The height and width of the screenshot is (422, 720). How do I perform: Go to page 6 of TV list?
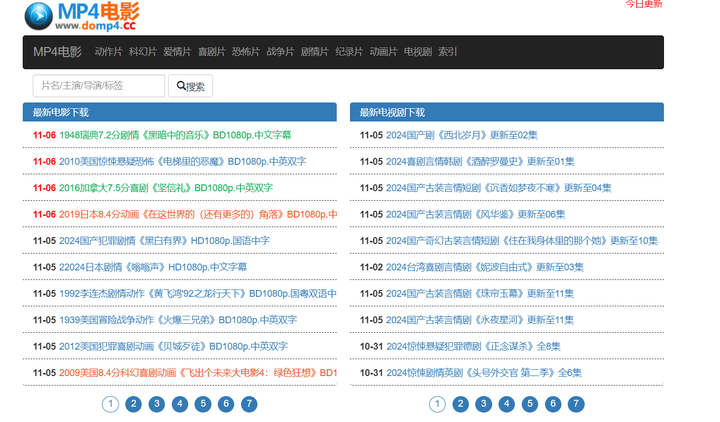click(553, 404)
